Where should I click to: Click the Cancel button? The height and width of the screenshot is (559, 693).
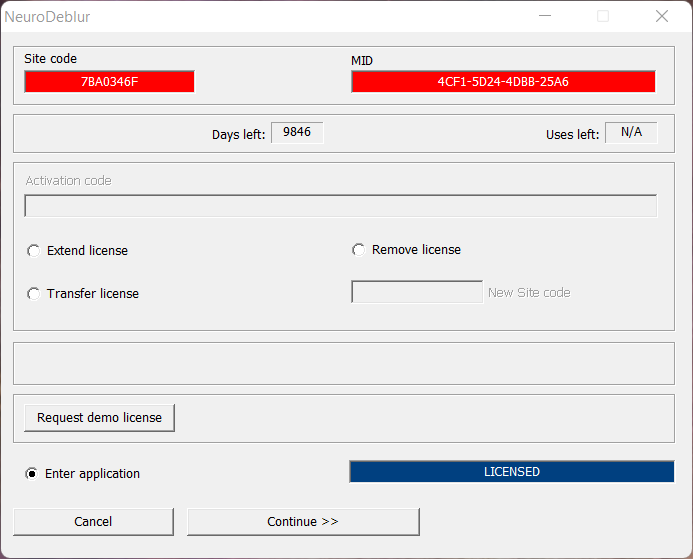click(93, 522)
